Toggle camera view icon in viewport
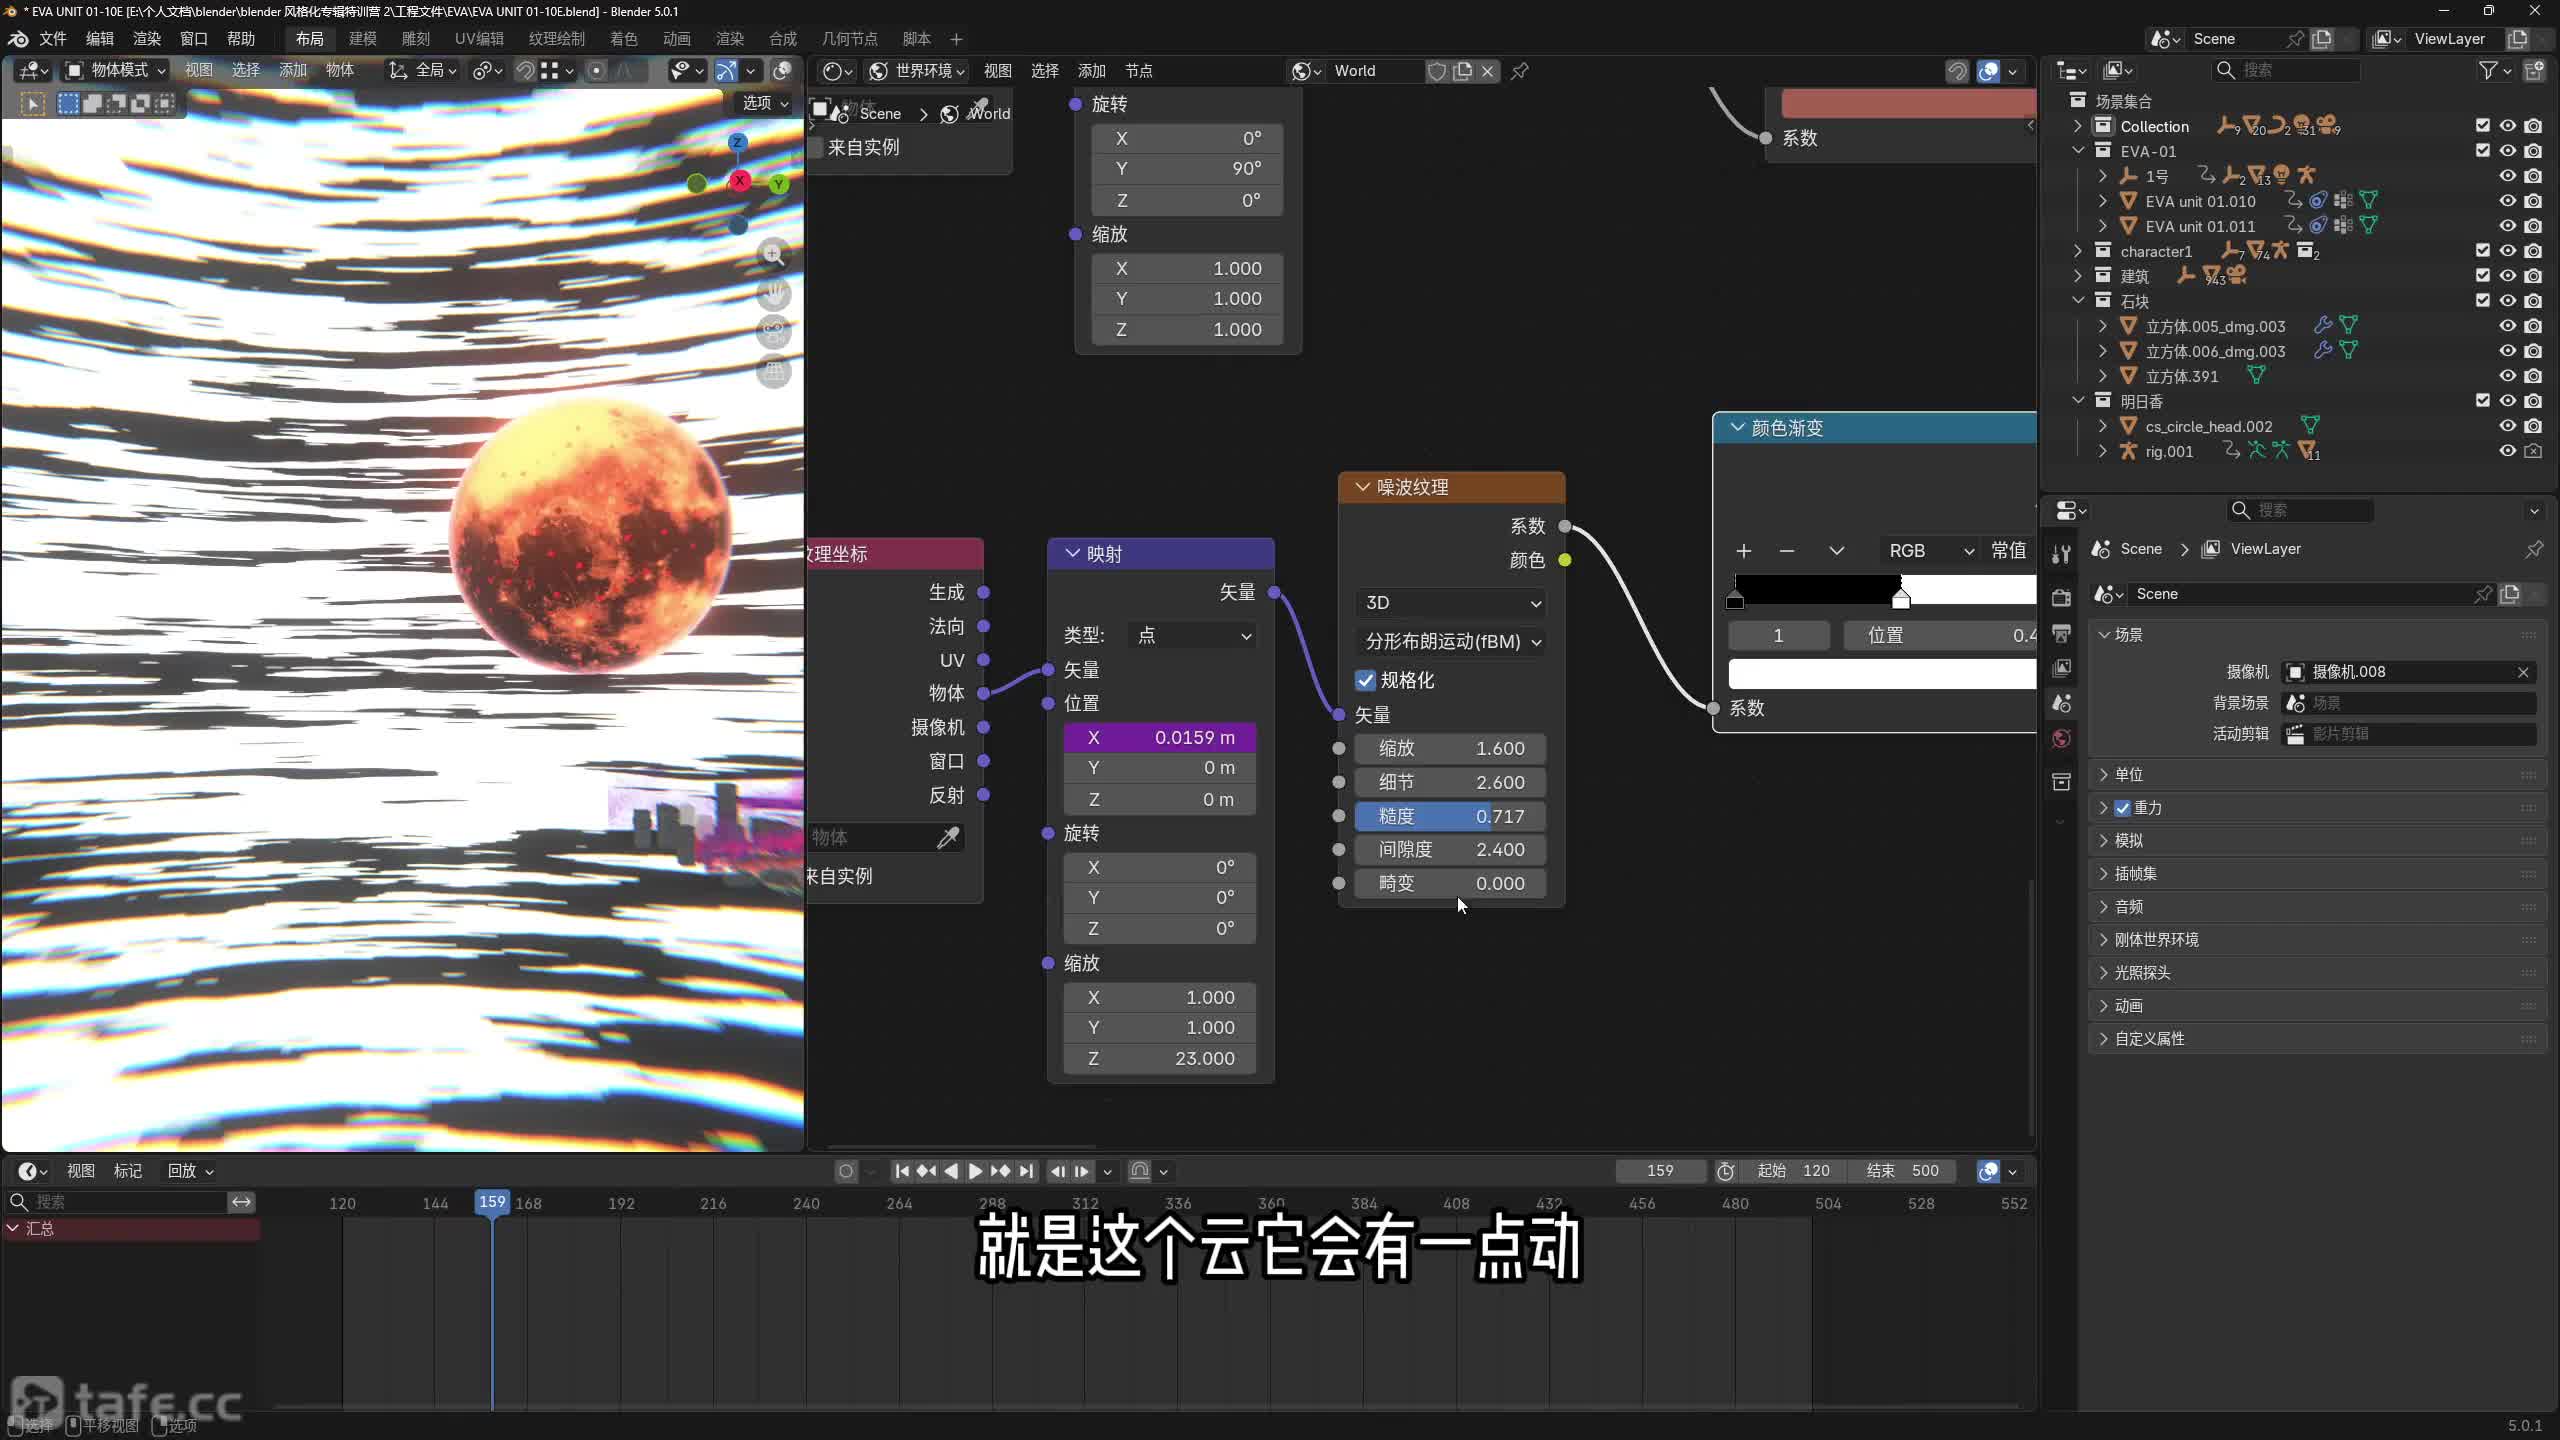The image size is (2560, 1440). (x=774, y=333)
